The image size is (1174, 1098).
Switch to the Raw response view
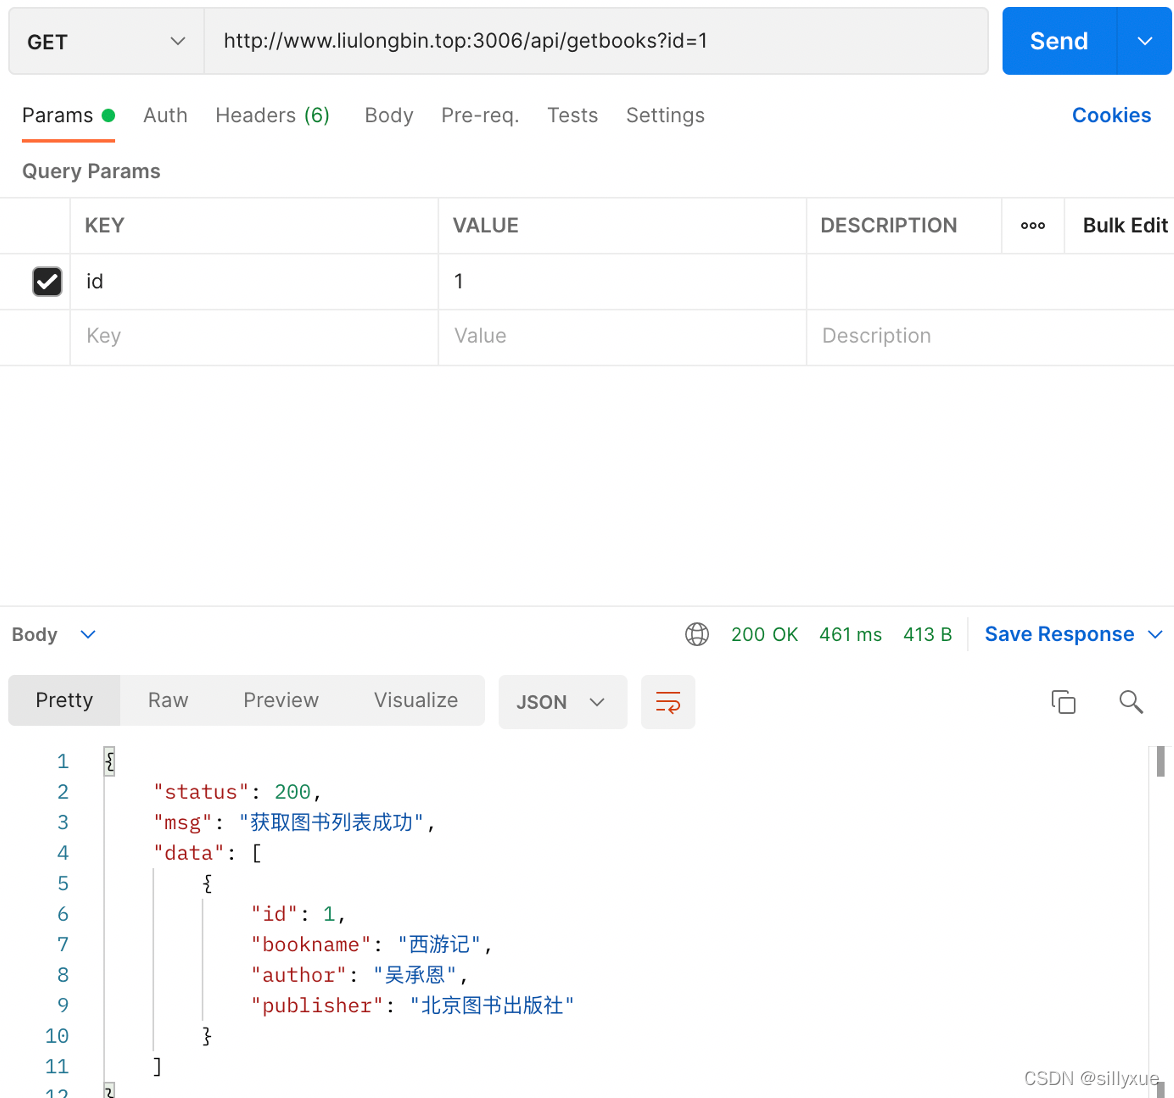[168, 700]
